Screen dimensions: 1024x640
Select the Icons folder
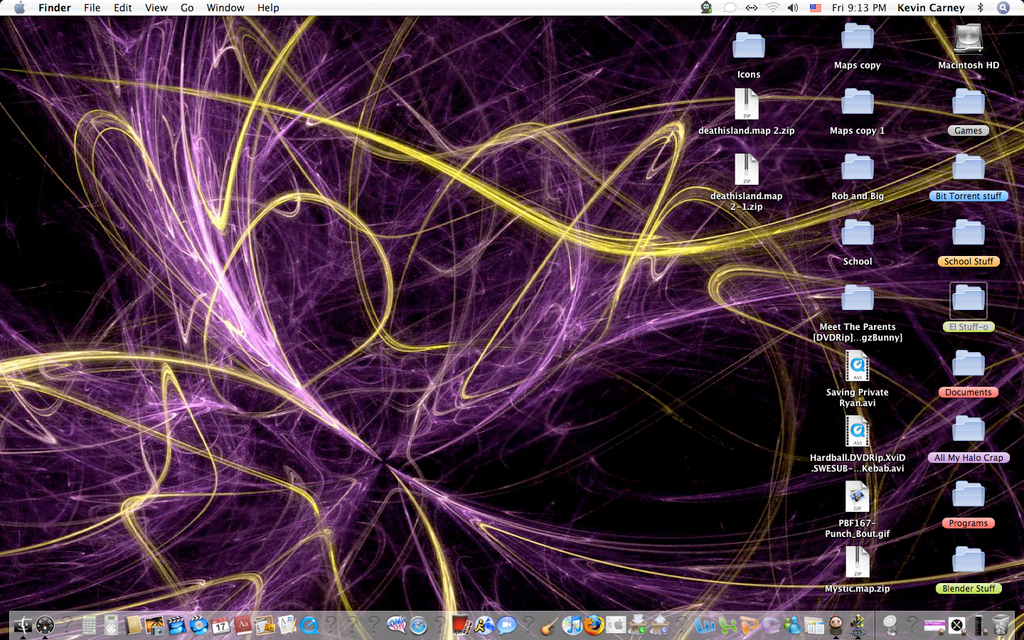pos(748,45)
